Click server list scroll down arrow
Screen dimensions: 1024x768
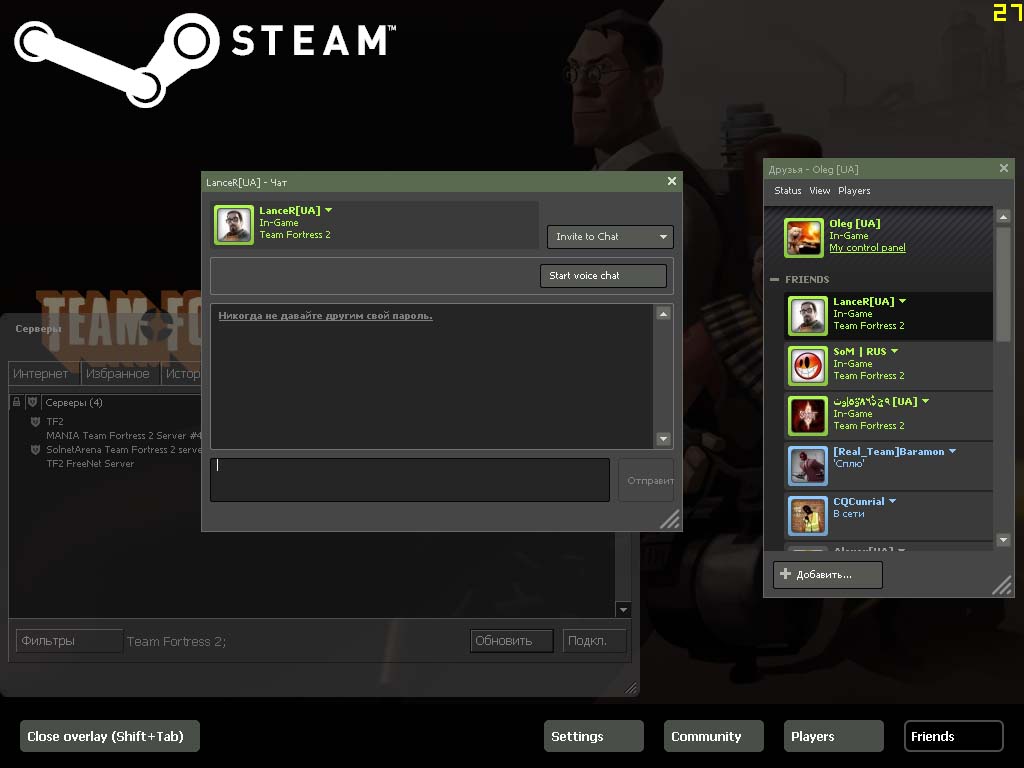(623, 609)
